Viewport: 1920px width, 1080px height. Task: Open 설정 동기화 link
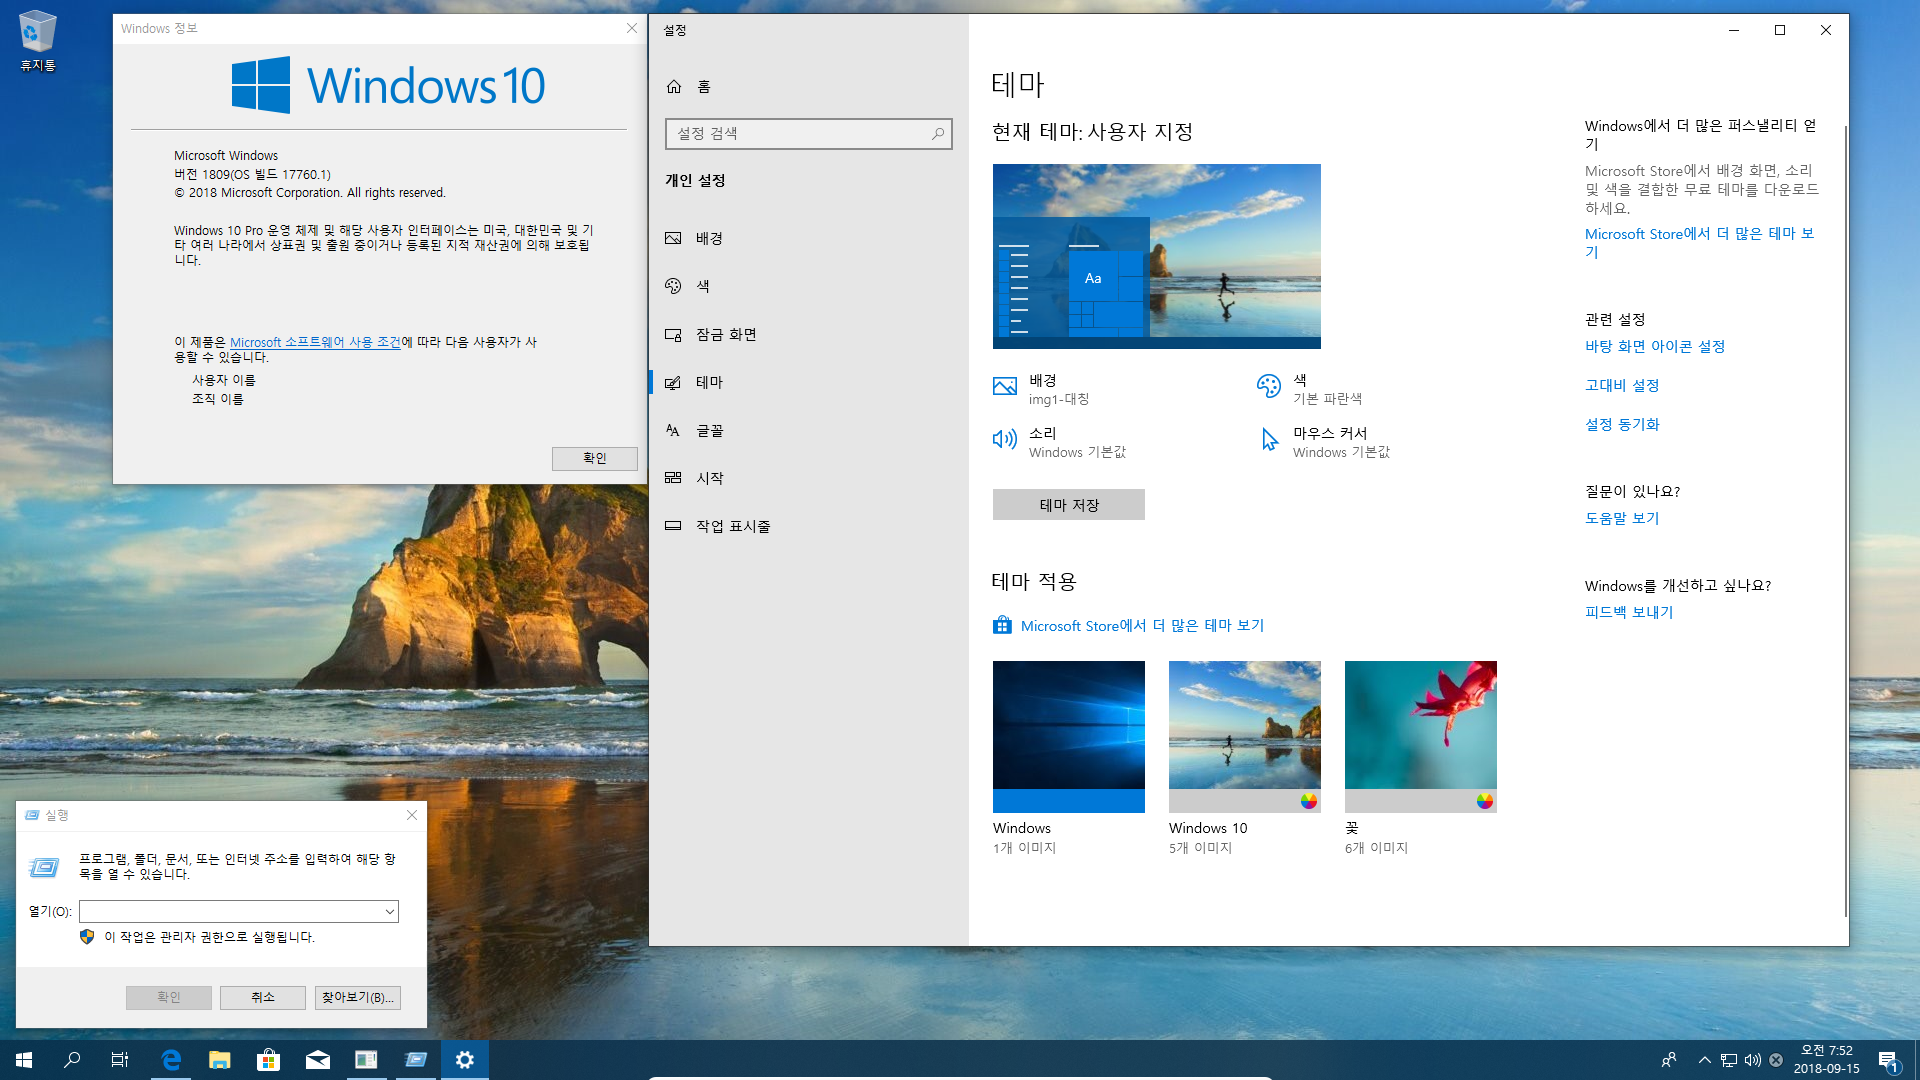pos(1622,424)
